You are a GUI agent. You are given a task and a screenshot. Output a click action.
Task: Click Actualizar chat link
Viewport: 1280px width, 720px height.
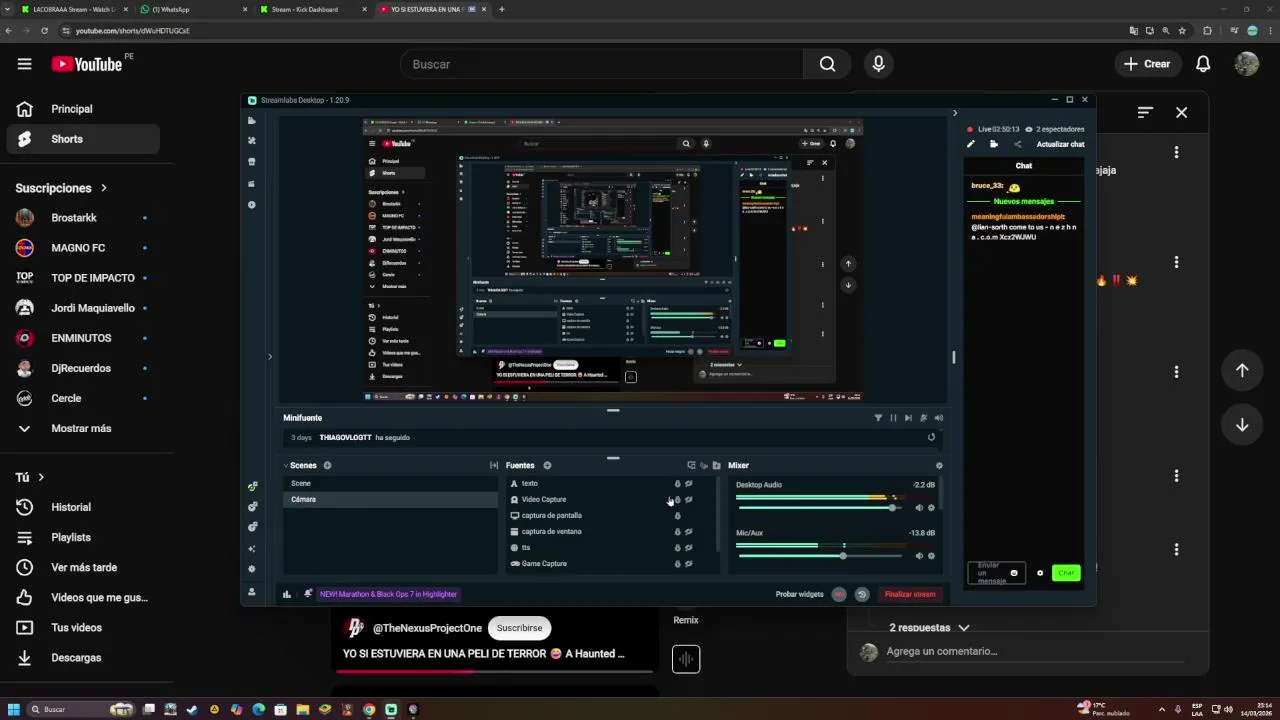[1060, 144]
